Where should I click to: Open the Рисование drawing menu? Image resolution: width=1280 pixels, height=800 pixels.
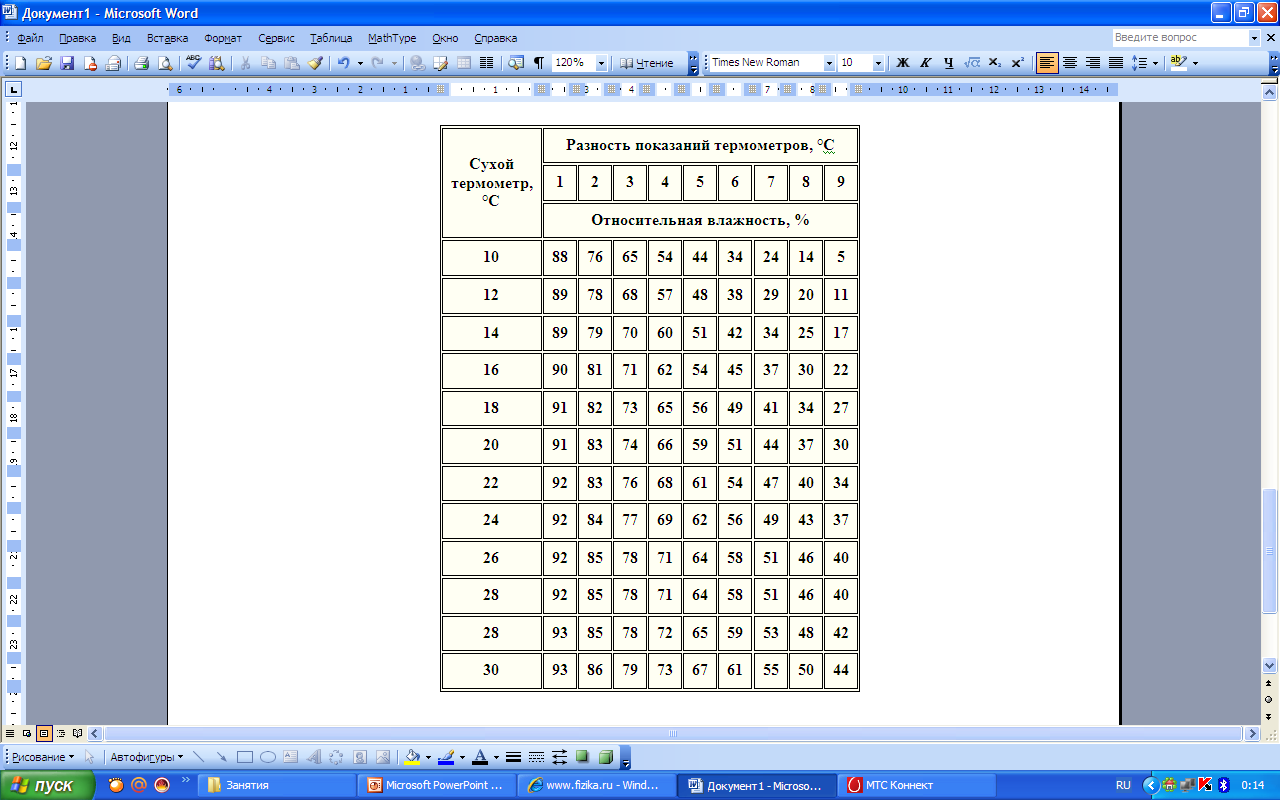click(42, 757)
